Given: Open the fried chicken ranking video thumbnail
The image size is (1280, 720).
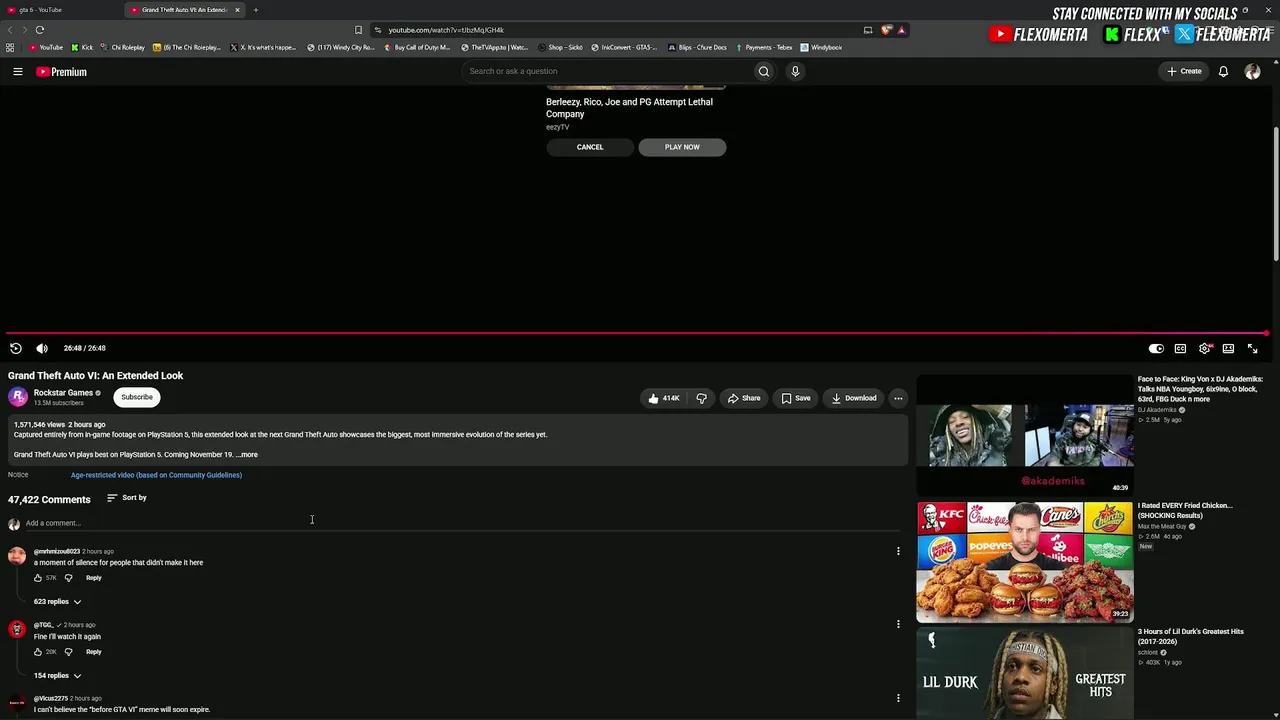Looking at the screenshot, I should 1025,562.
